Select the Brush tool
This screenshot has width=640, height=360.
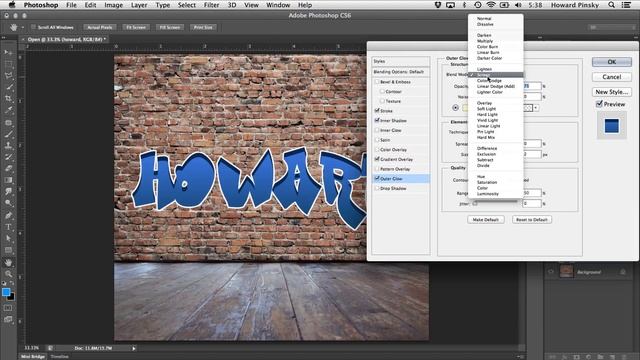point(8,133)
